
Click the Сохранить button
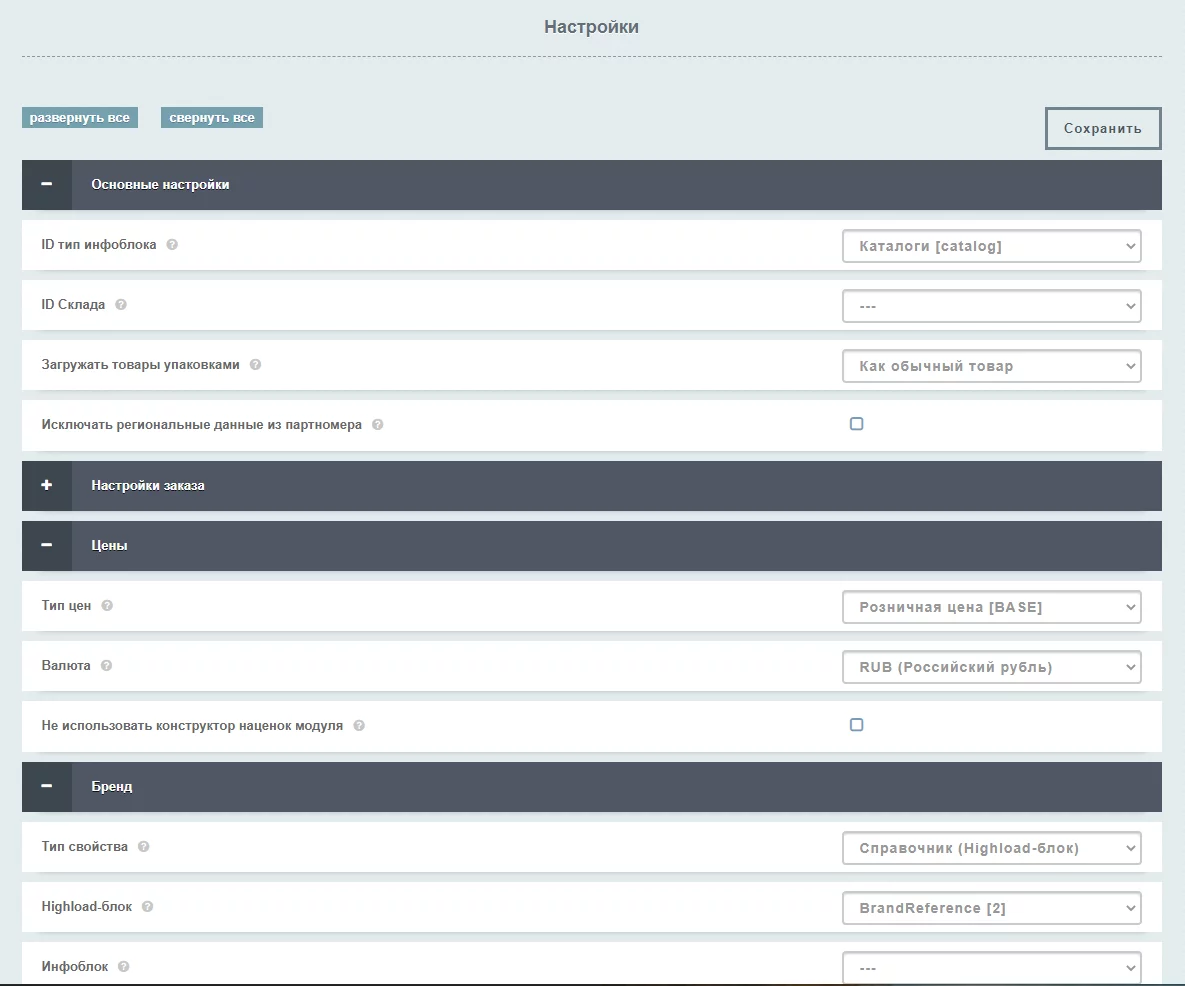[x=1102, y=129]
